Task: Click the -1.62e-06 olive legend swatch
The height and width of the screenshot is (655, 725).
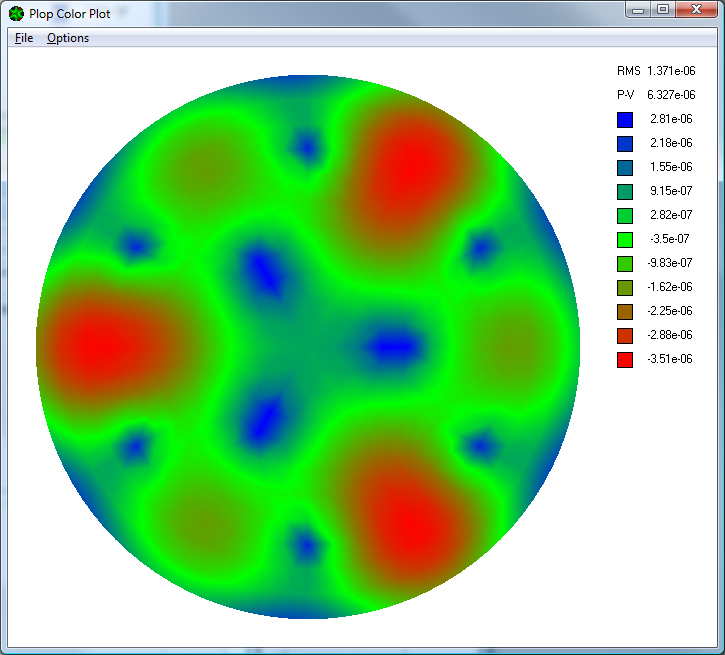Action: pyautogui.click(x=625, y=288)
